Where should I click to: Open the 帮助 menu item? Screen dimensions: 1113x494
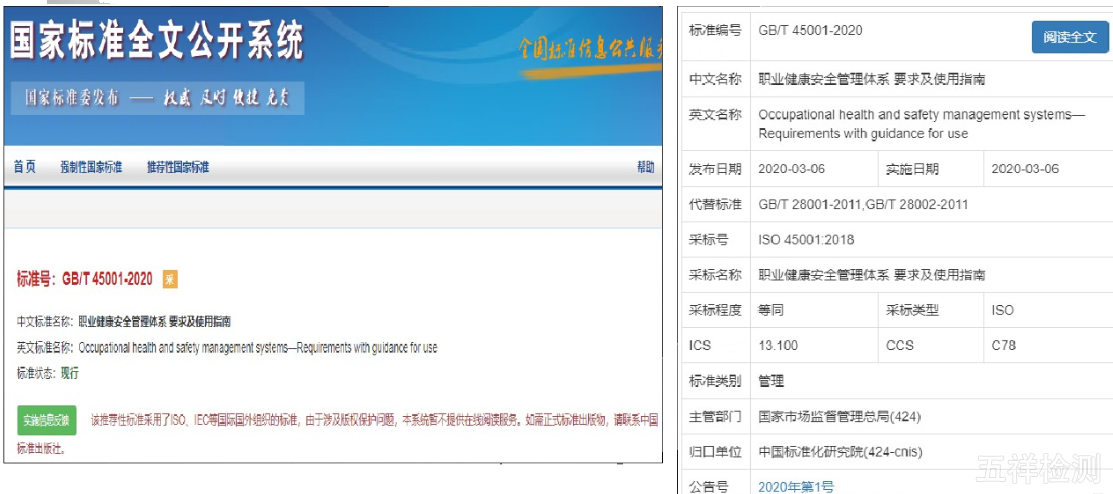coord(646,167)
